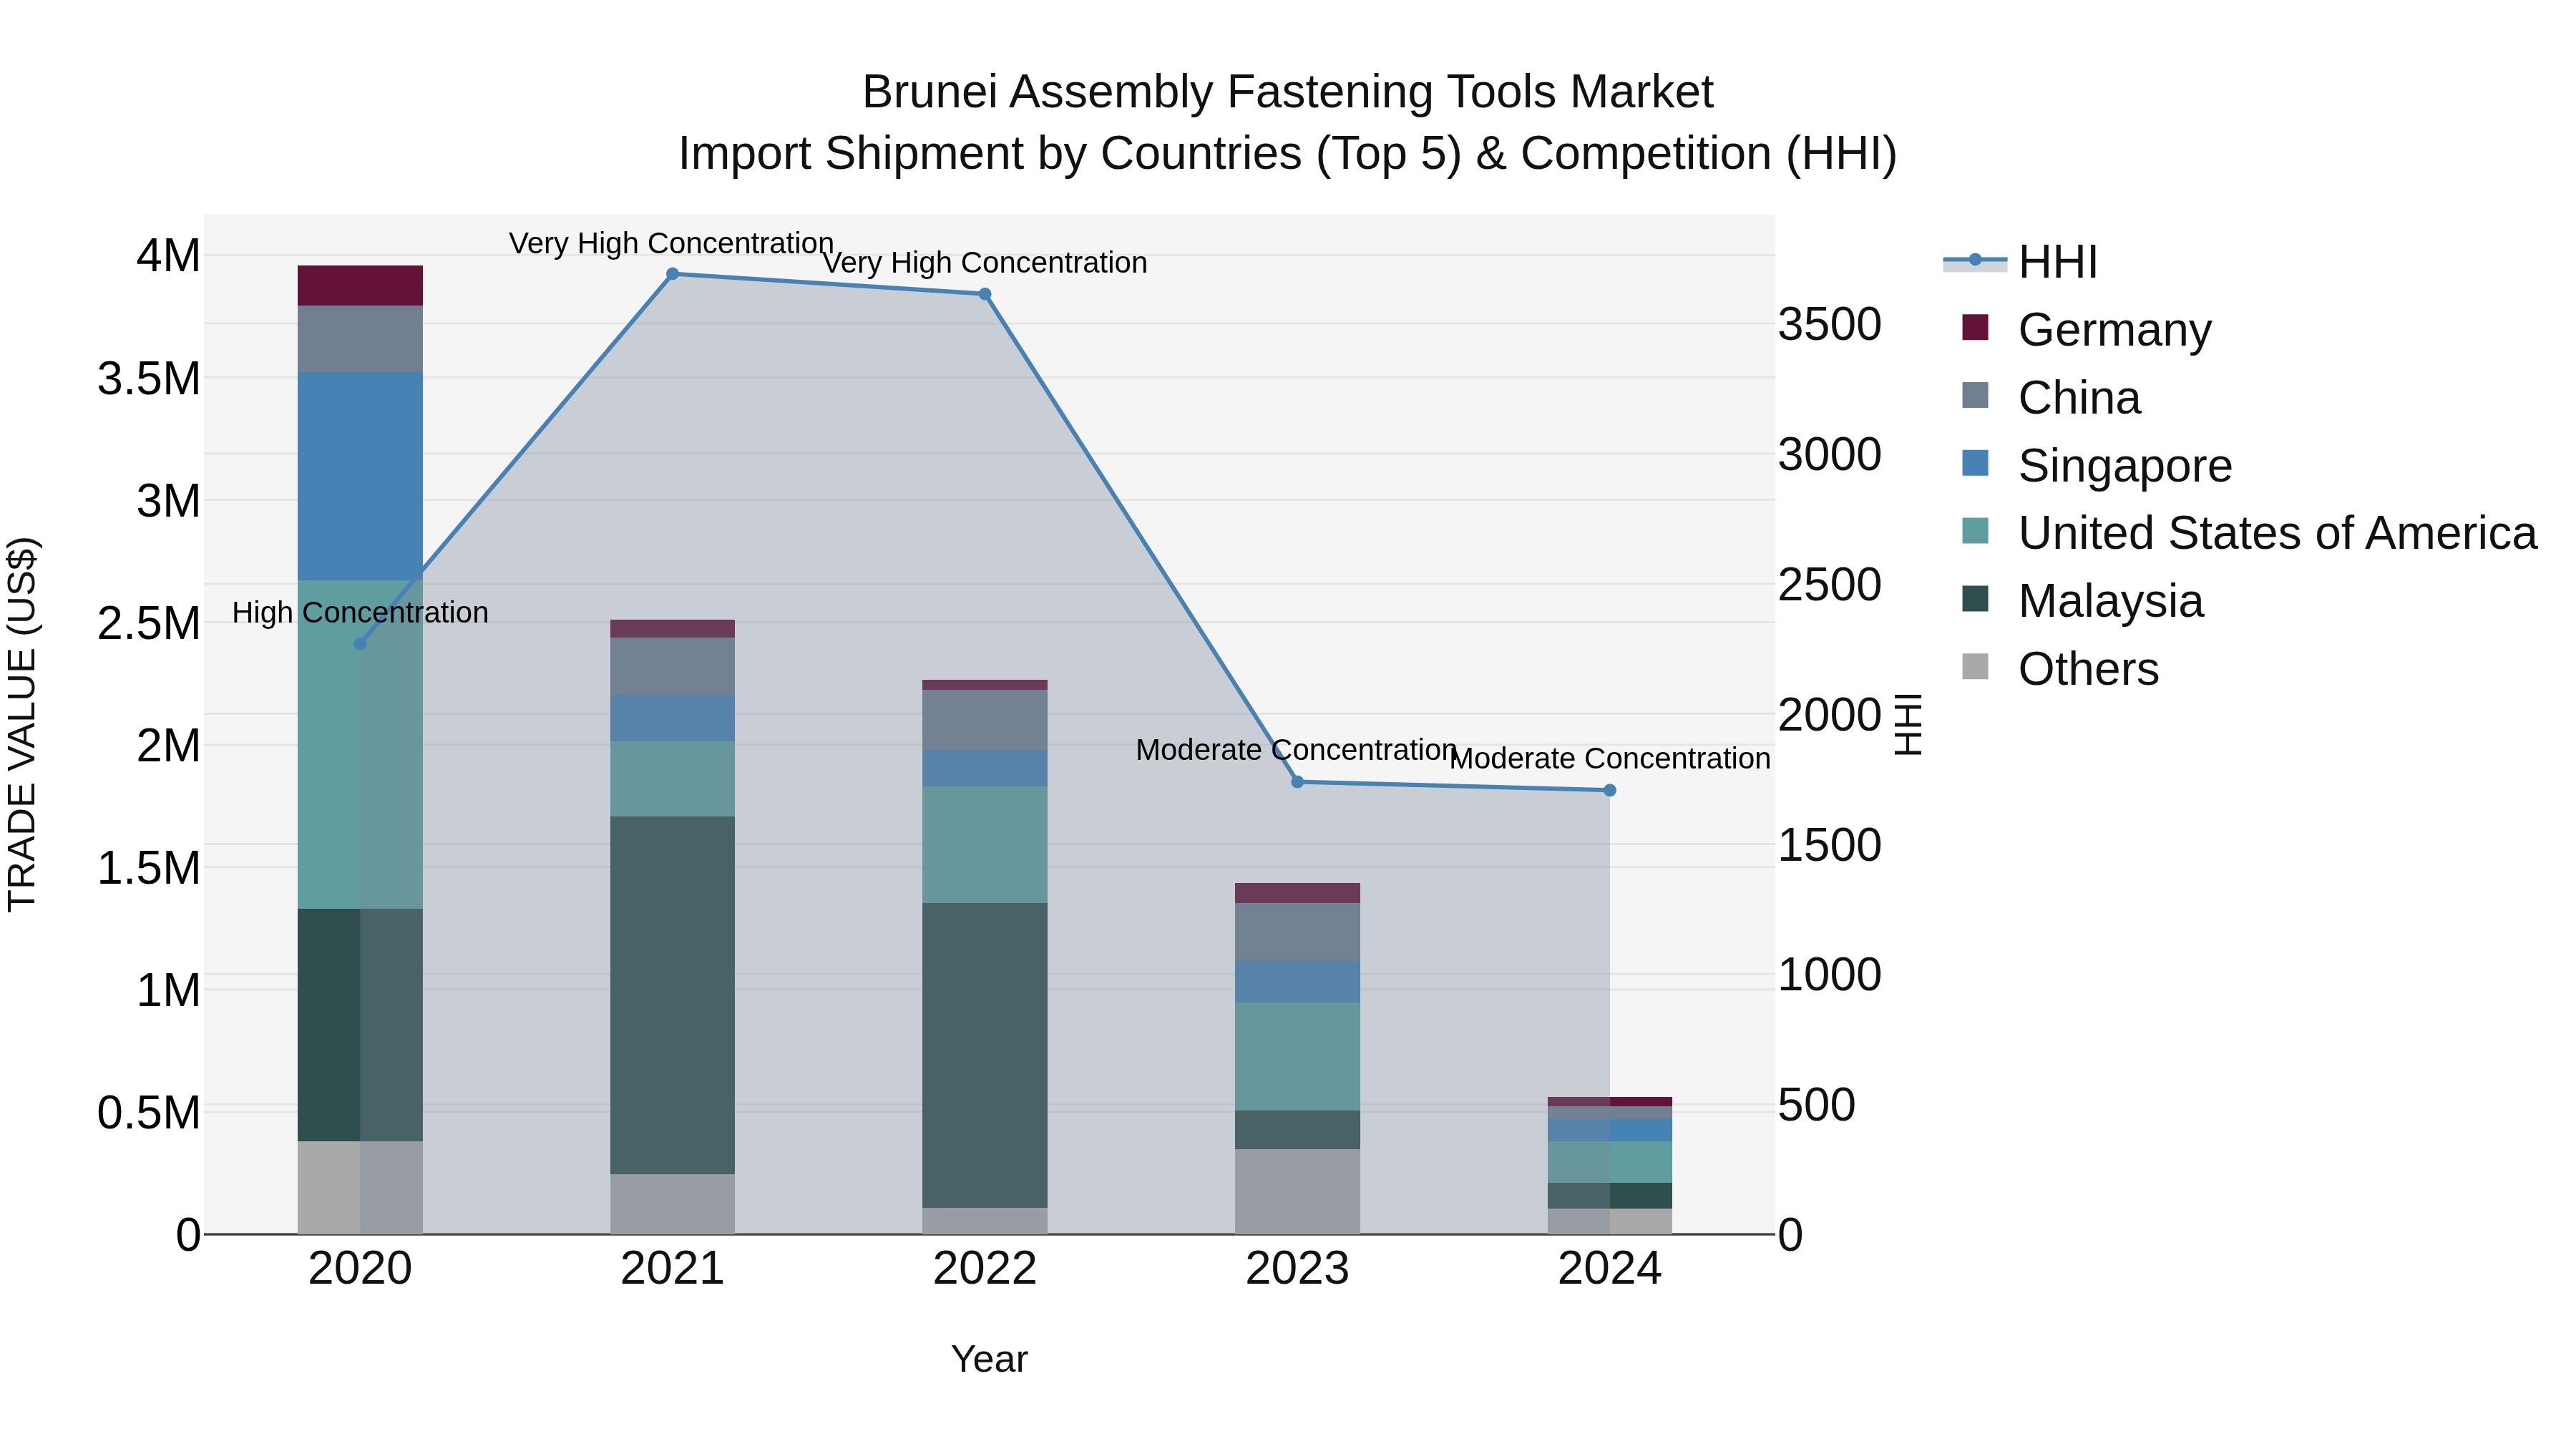This screenshot has height=1449, width=2576.
Task: Click the Germany dark red legend swatch
Action: [x=1975, y=327]
